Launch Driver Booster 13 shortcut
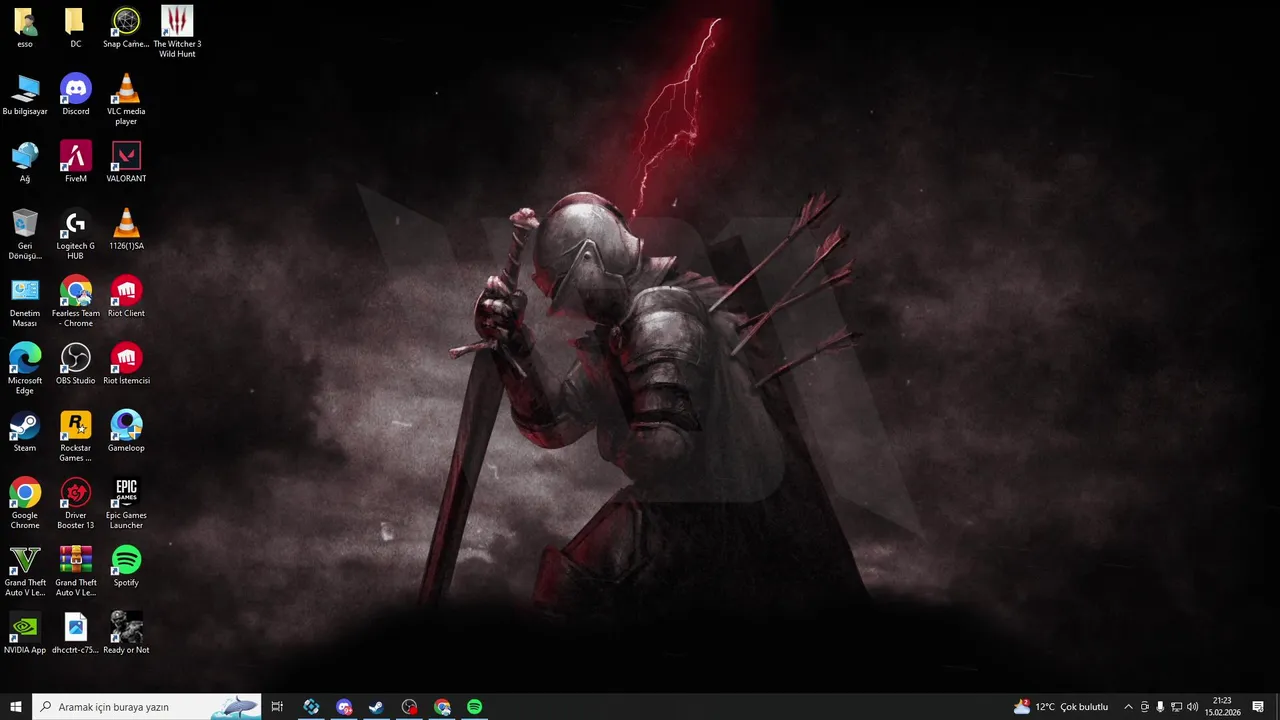The width and height of the screenshot is (1280, 720). coord(76,502)
